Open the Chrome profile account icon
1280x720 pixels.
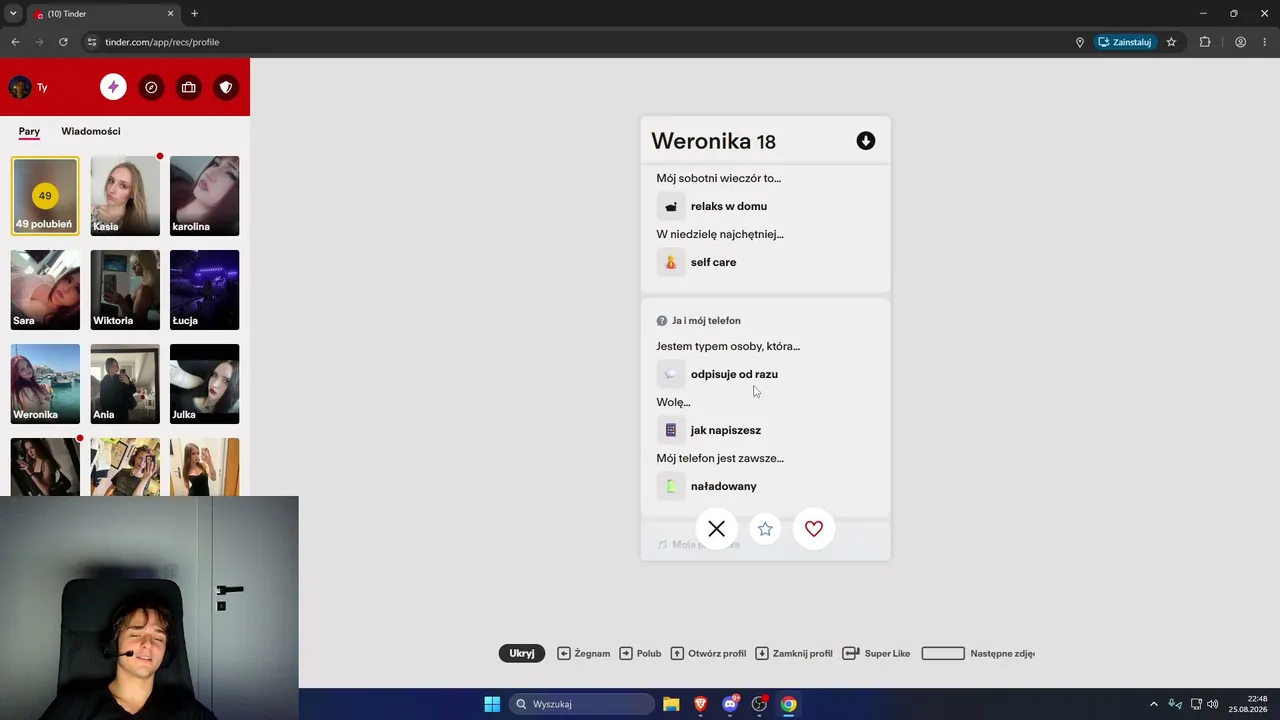pos(1240,42)
